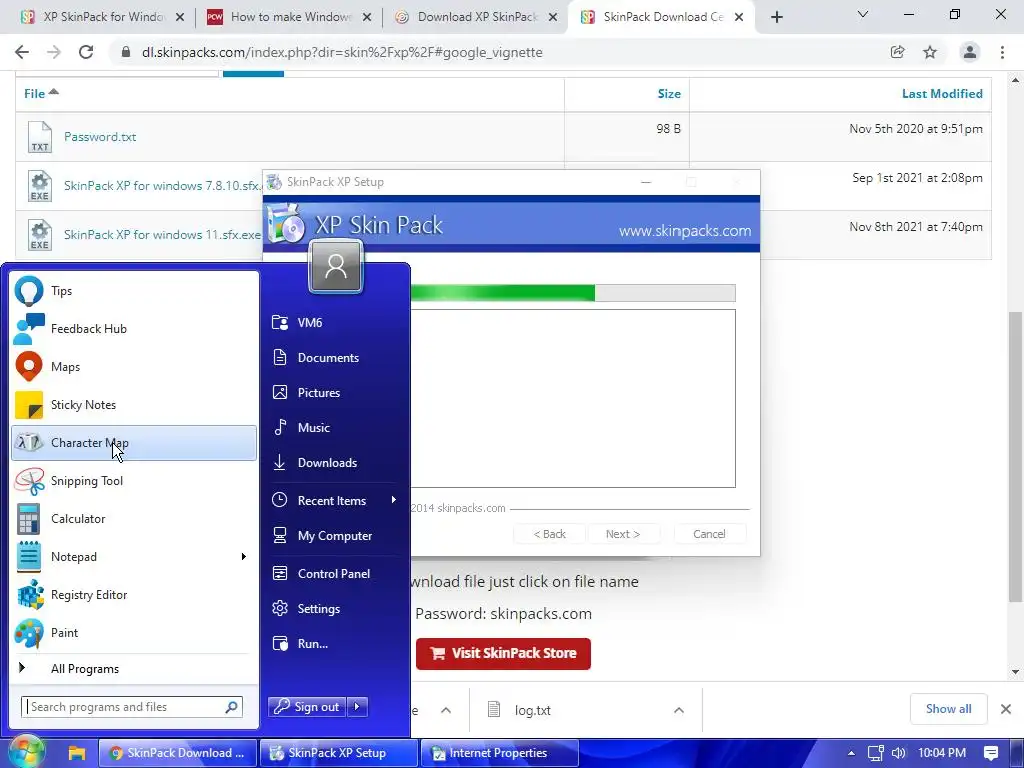Click the user account picture
This screenshot has width=1024, height=768.
(x=336, y=266)
